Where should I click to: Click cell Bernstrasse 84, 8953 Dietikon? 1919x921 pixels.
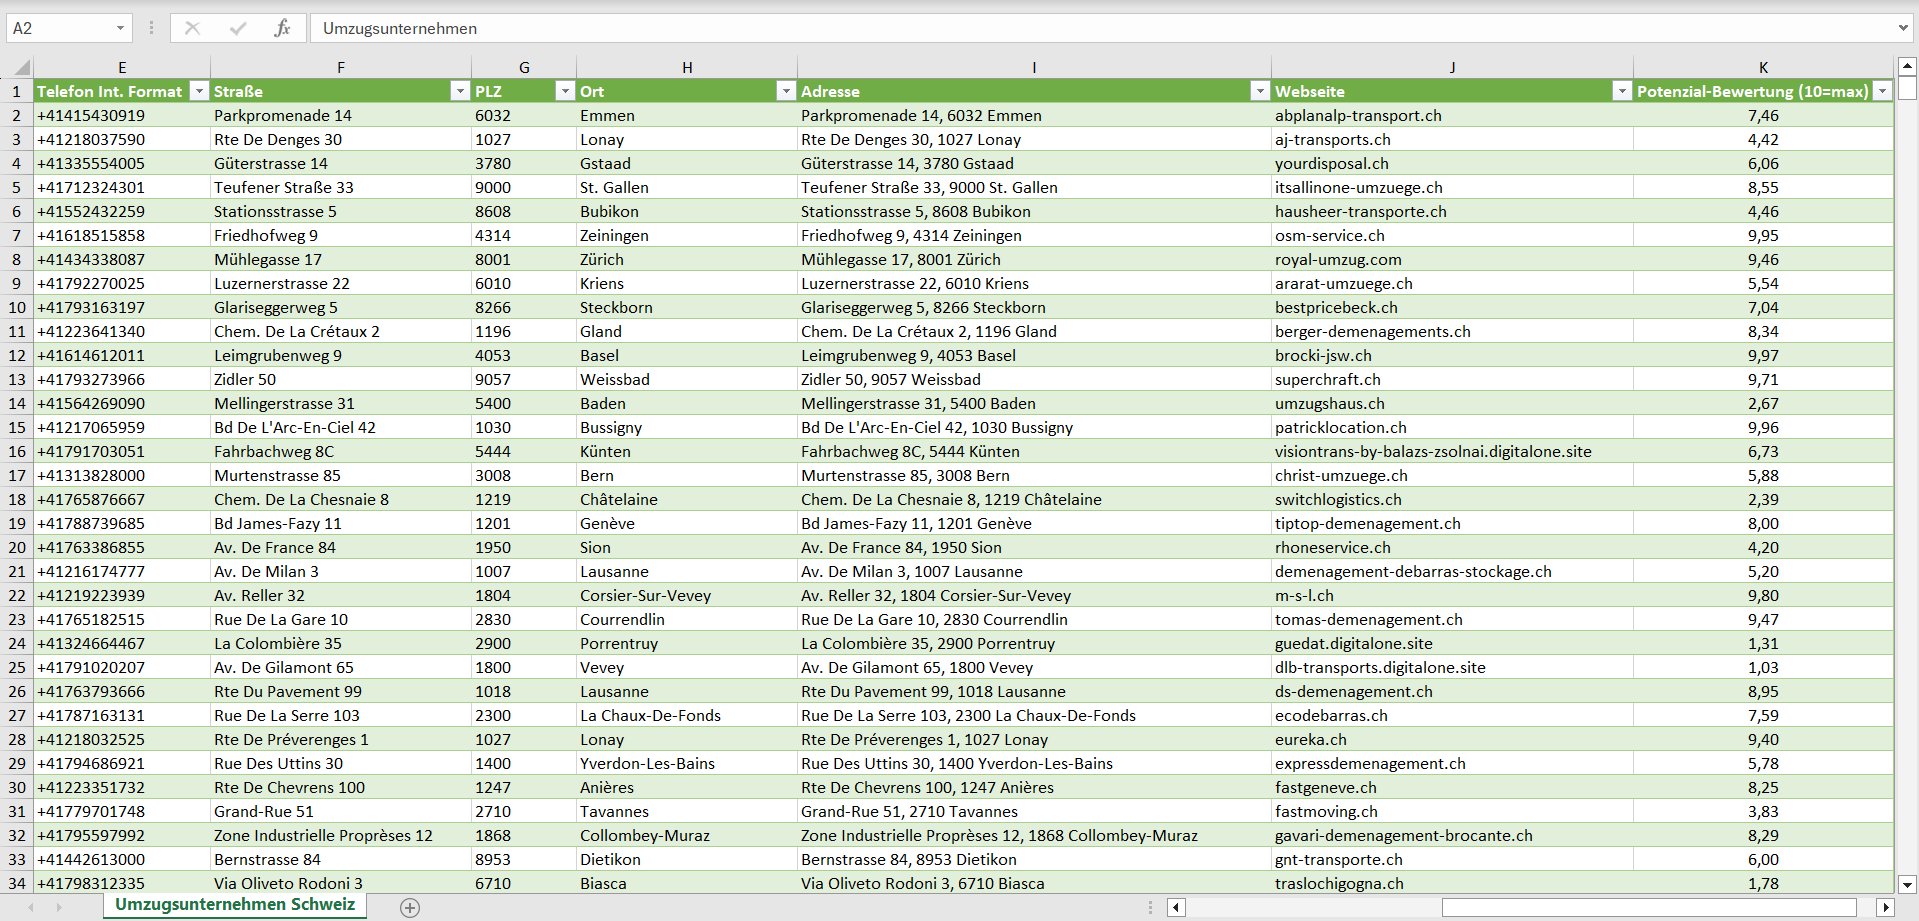(x=1034, y=859)
